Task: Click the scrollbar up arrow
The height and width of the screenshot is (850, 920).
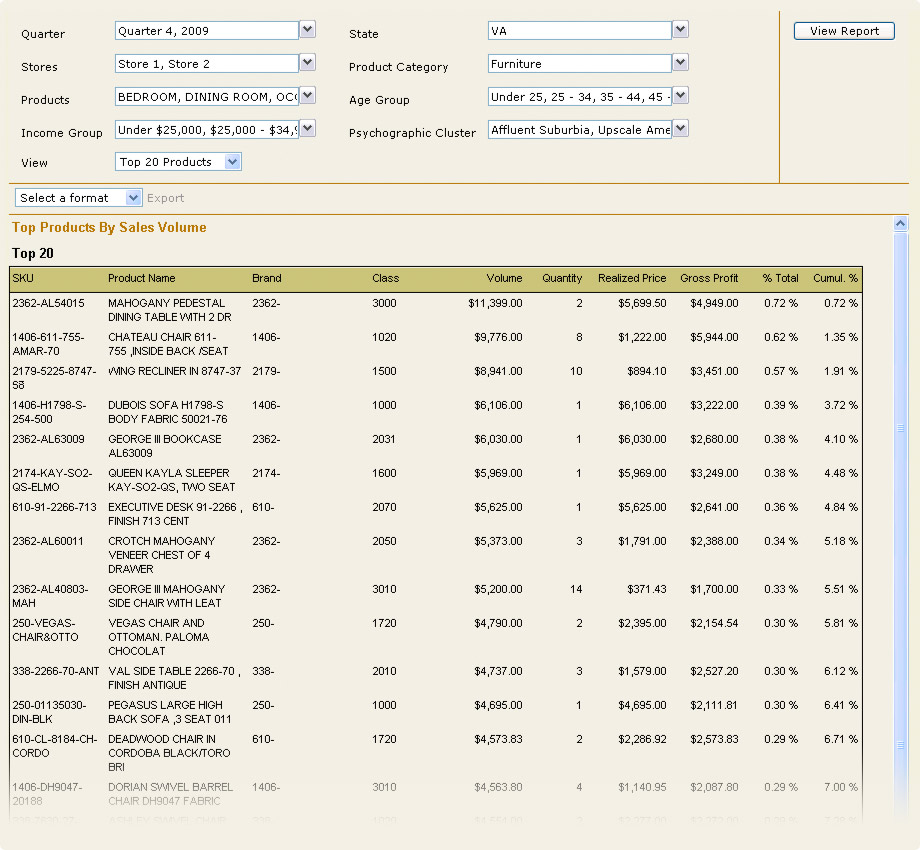Action: [x=901, y=222]
